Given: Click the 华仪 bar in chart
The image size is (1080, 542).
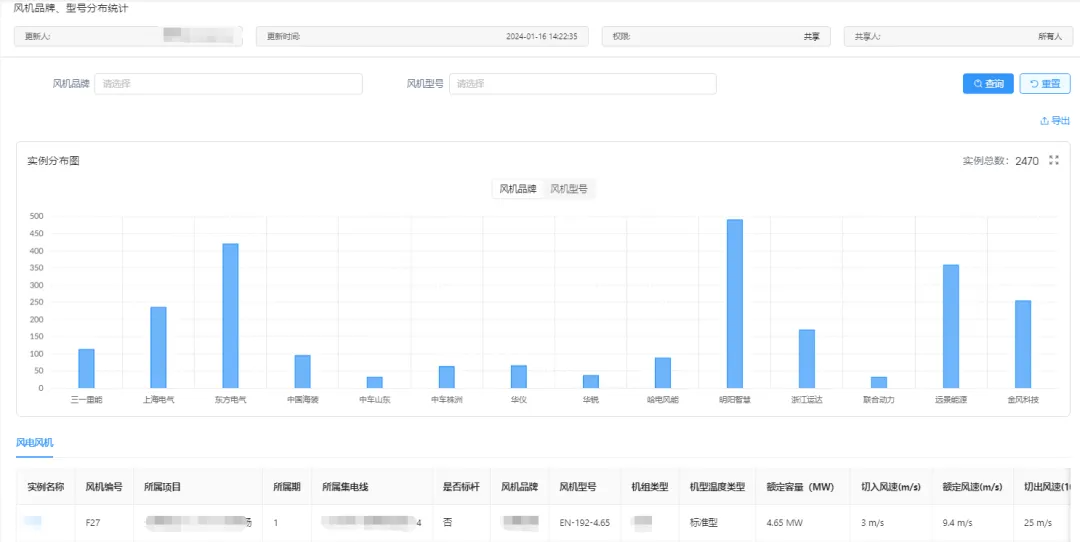Looking at the screenshot, I should point(519,377).
